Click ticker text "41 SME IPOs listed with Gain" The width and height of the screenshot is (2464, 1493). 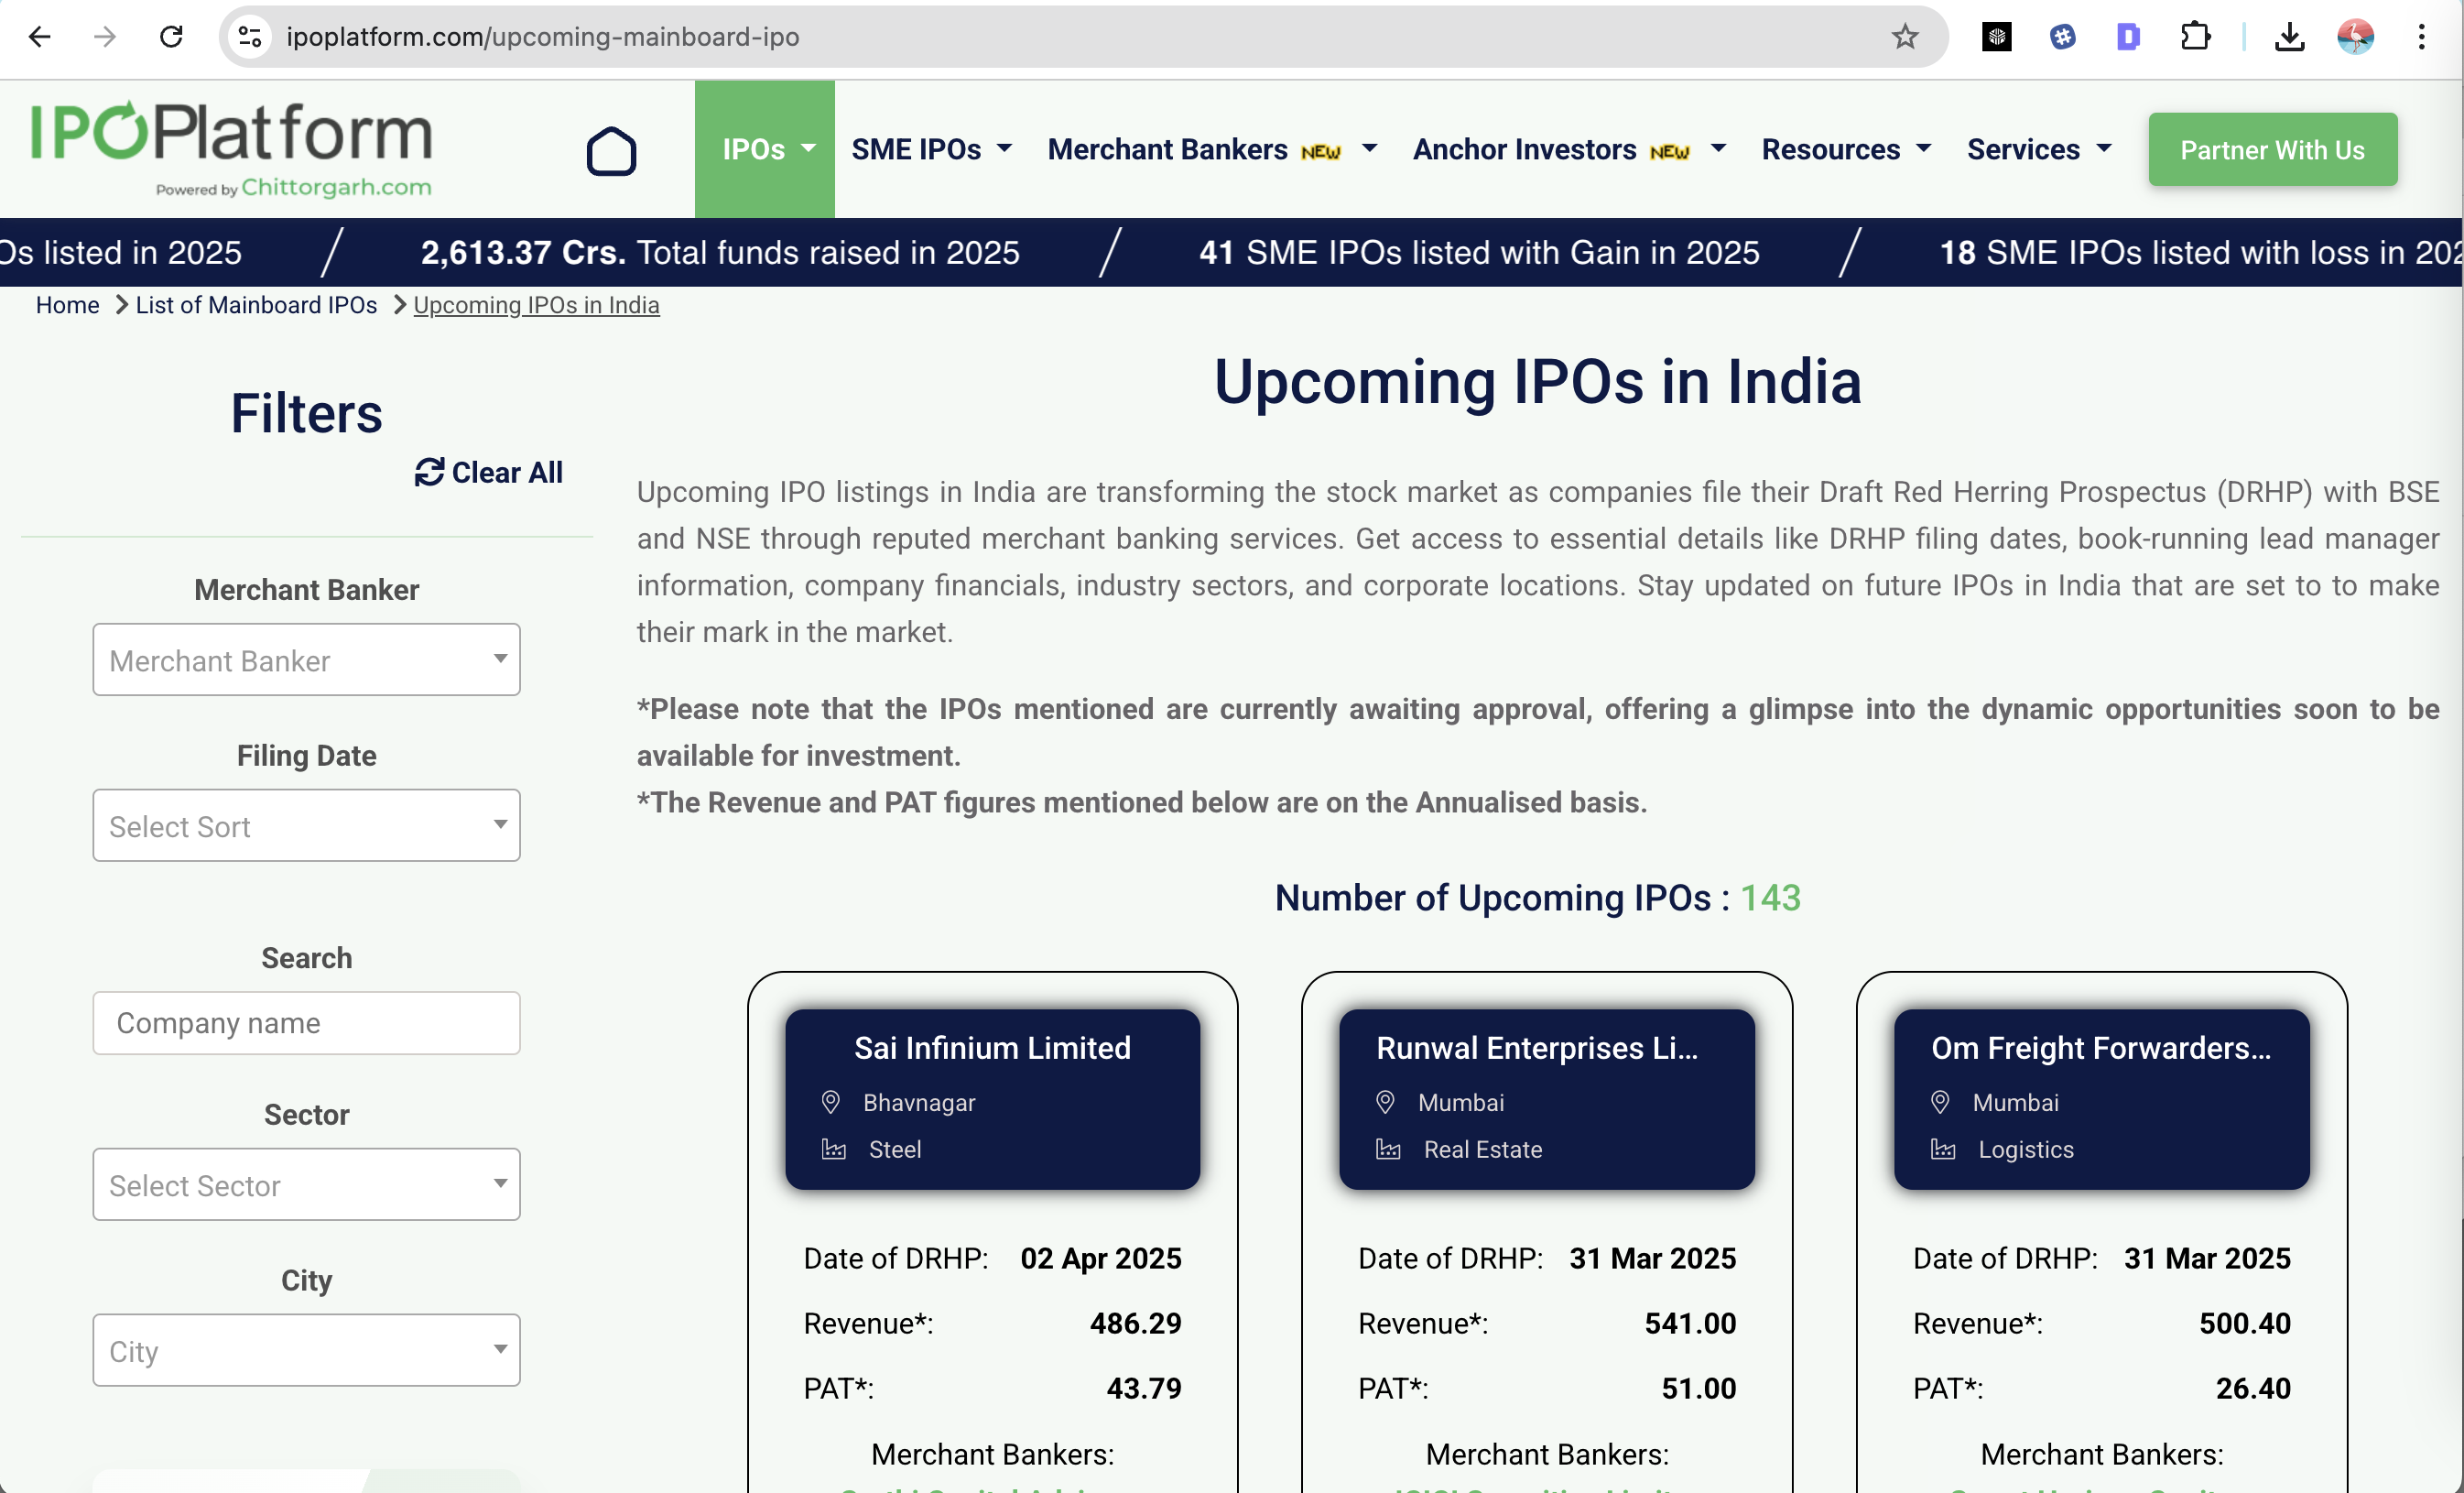point(1479,252)
